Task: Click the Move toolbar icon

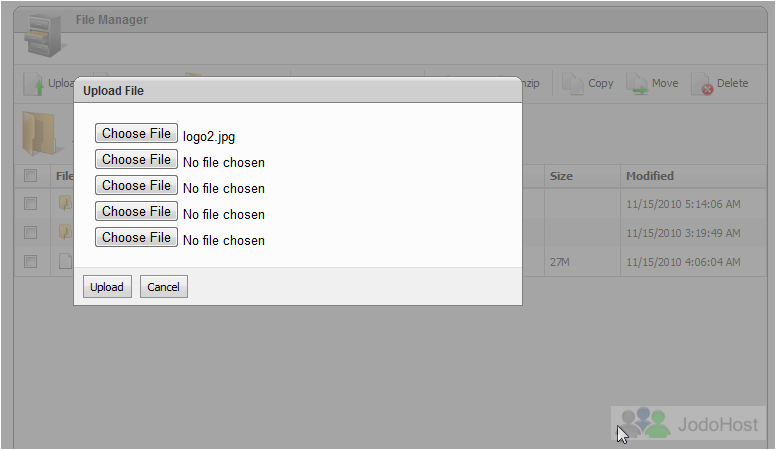Action: coord(637,84)
